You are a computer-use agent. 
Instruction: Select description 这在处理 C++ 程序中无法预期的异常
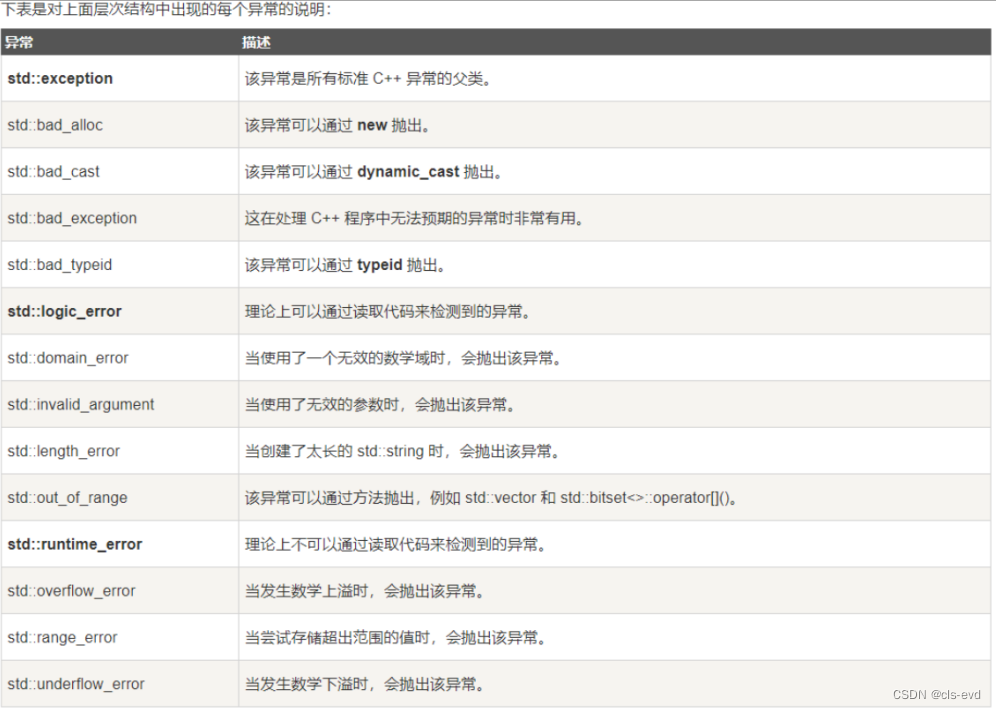point(414,218)
